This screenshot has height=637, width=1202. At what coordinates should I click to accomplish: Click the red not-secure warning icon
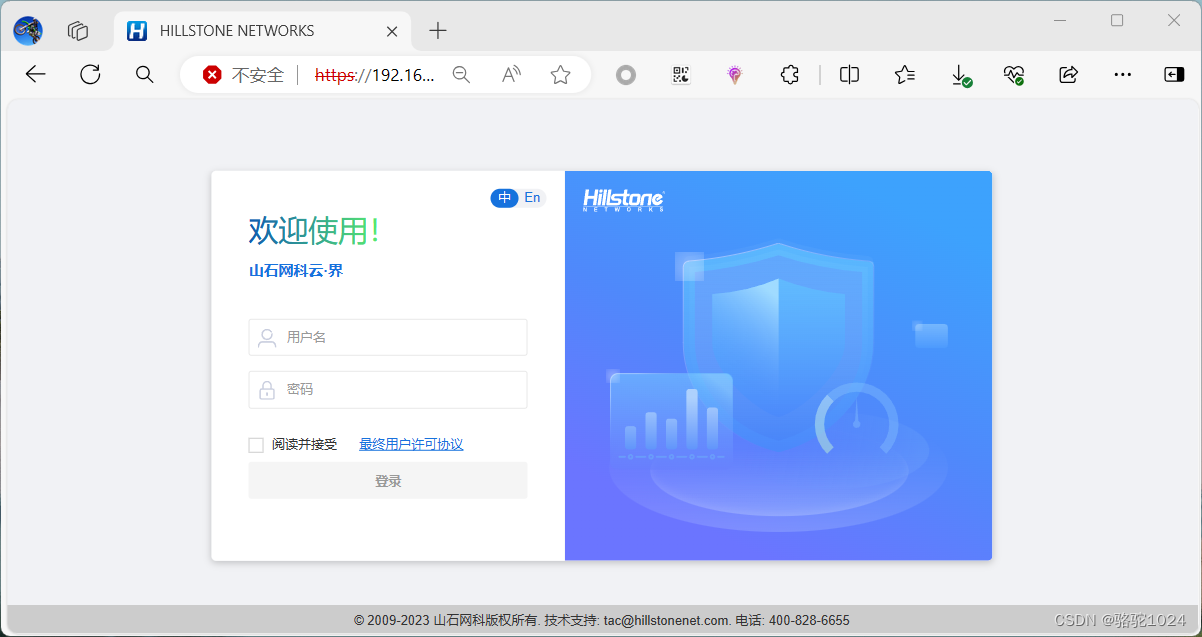[212, 74]
